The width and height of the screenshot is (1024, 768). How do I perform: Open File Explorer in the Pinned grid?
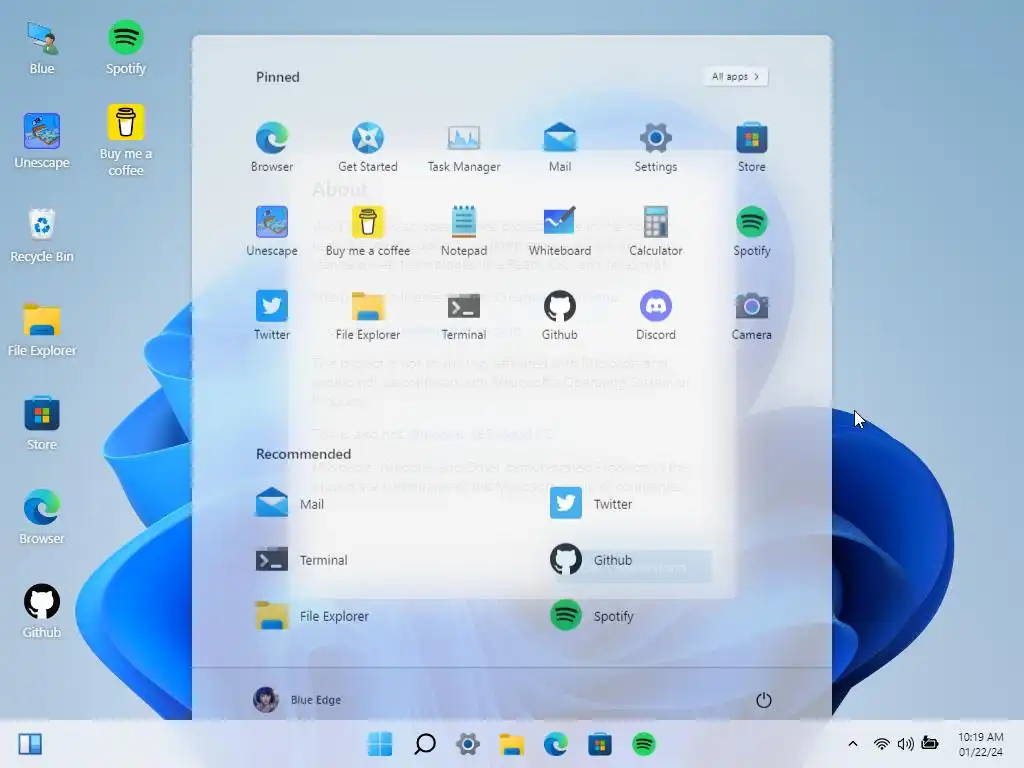(x=368, y=315)
